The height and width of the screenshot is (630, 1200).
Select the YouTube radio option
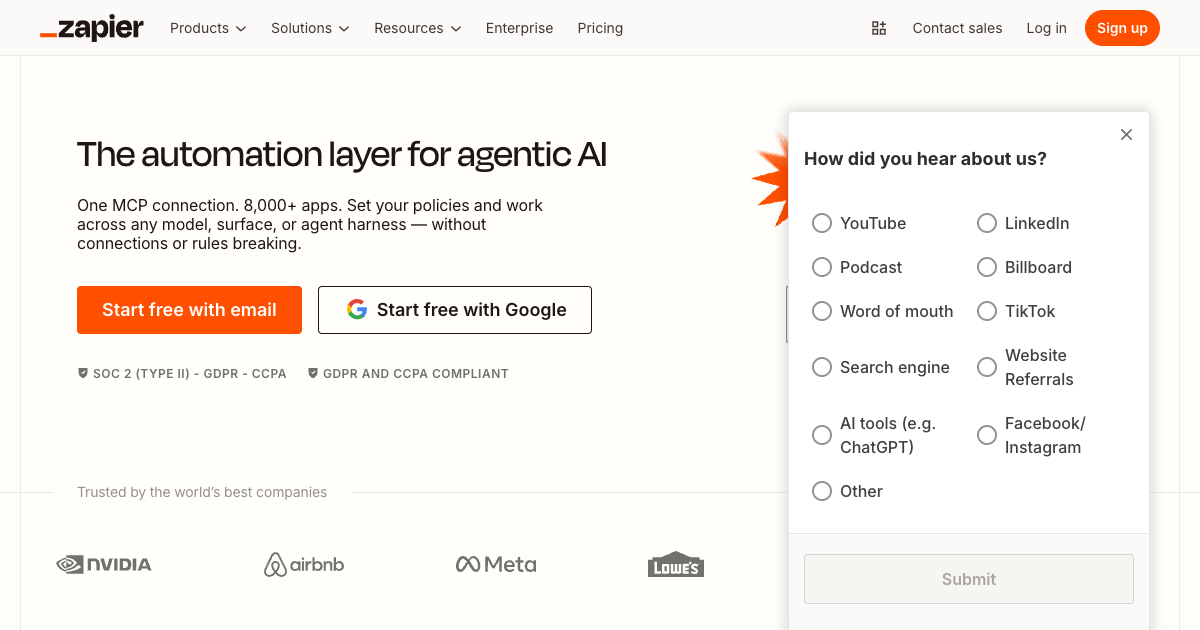(822, 223)
